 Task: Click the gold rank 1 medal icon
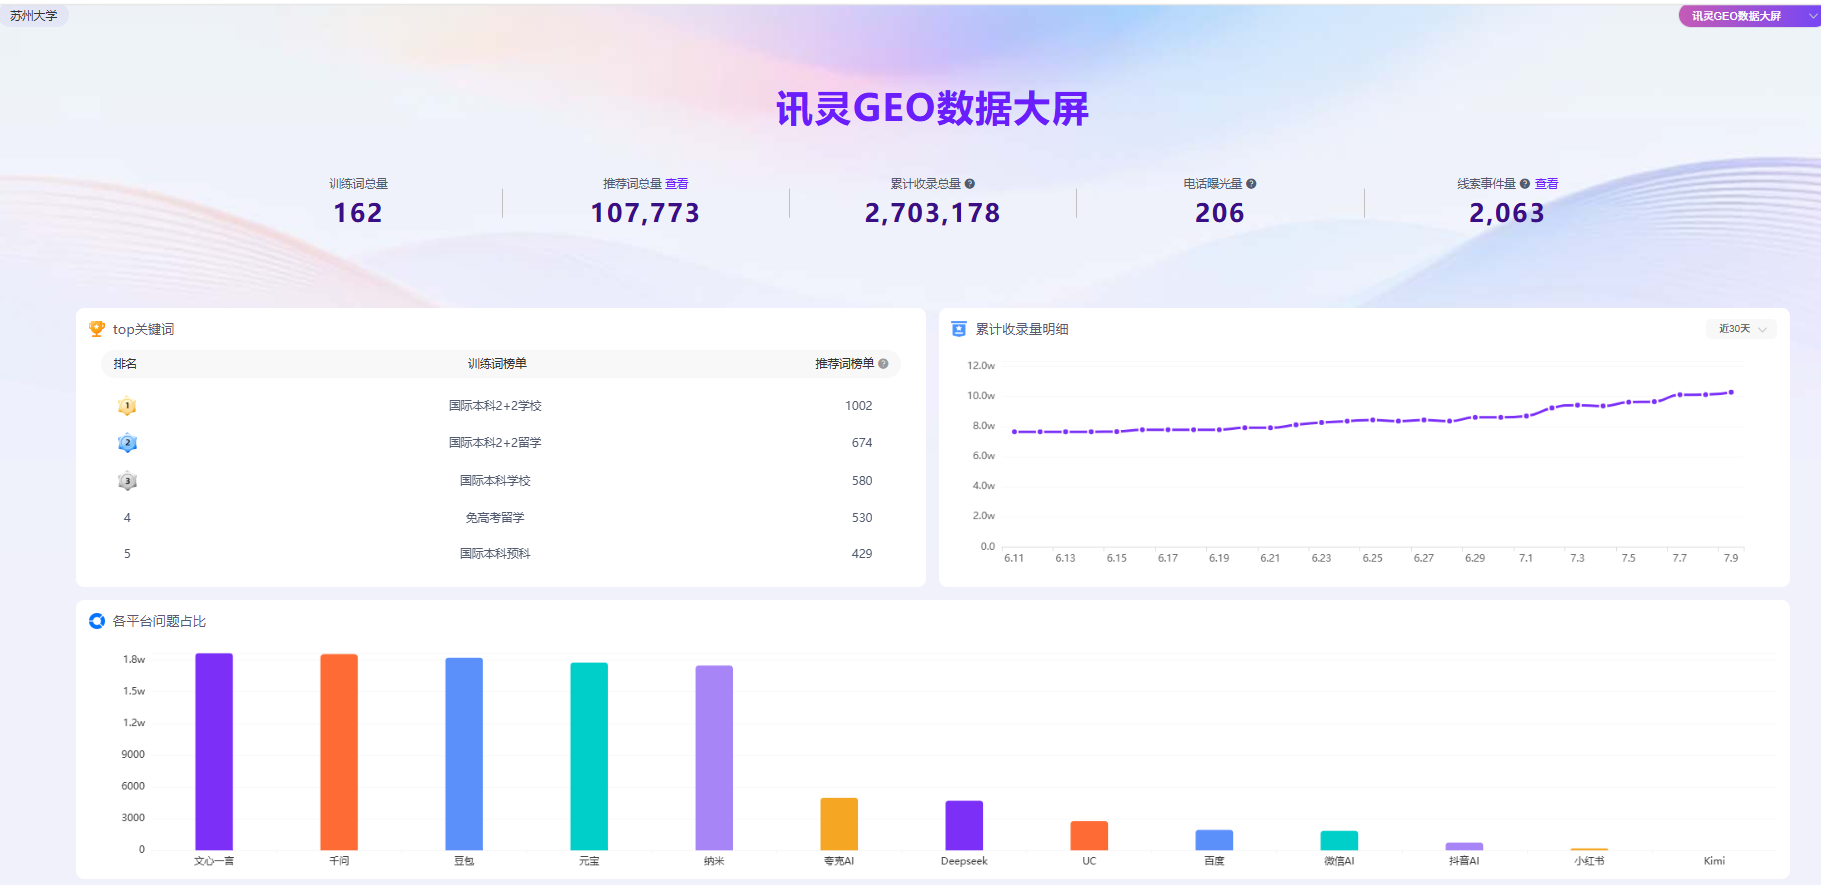tap(127, 406)
